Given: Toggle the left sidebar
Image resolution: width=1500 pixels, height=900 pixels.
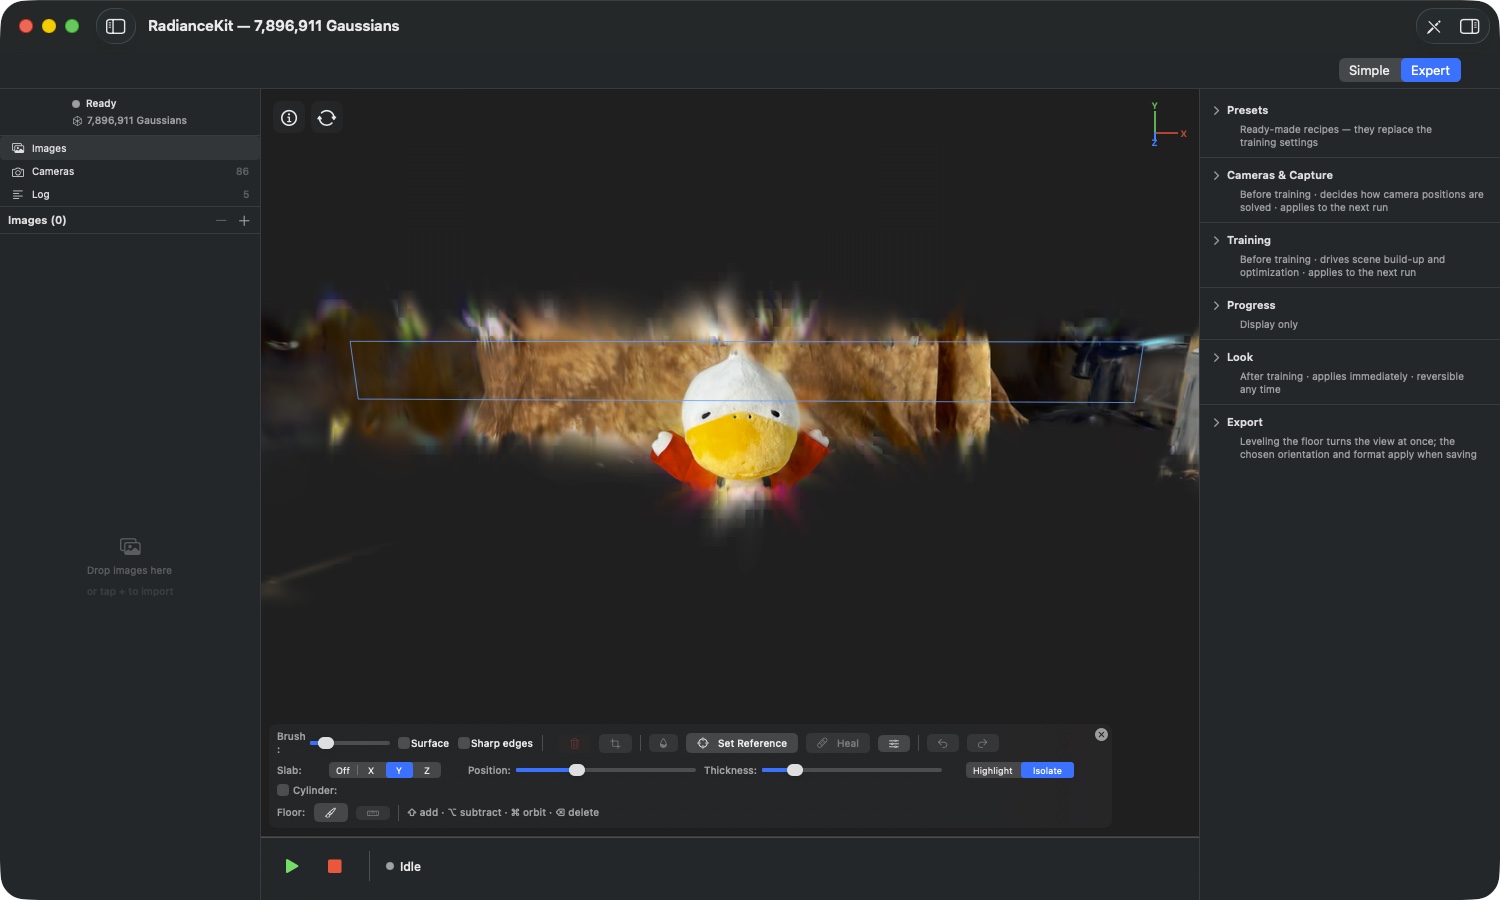Looking at the screenshot, I should click(116, 26).
